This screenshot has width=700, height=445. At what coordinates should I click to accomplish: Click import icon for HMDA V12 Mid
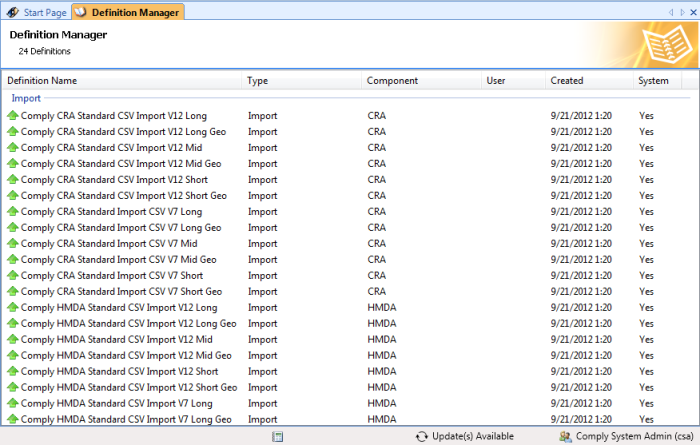pyautogui.click(x=13, y=339)
